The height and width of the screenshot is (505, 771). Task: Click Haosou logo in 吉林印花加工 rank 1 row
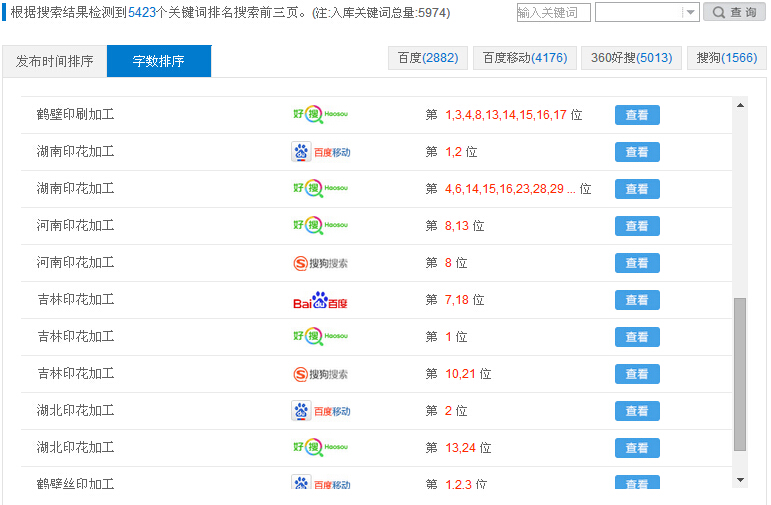click(x=320, y=336)
